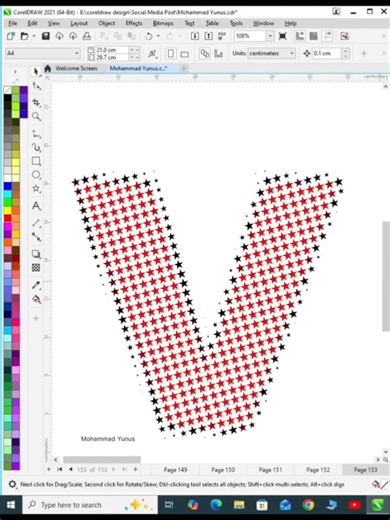Open Microsoft Edge from the taskbar

coord(216,505)
